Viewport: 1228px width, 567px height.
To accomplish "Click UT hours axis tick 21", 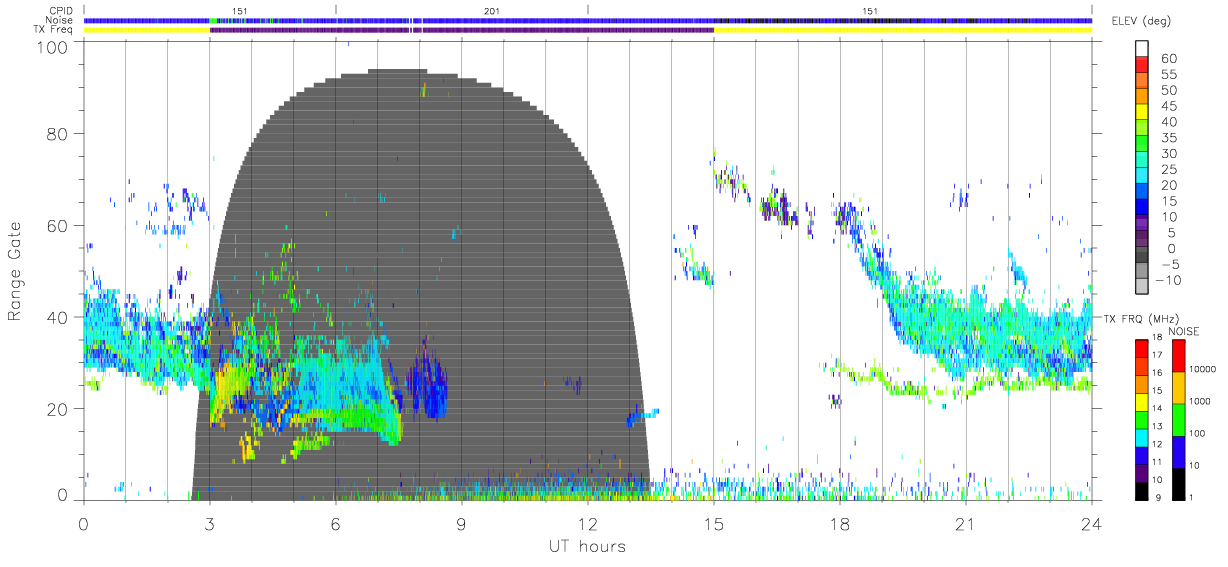I will pyautogui.click(x=966, y=523).
